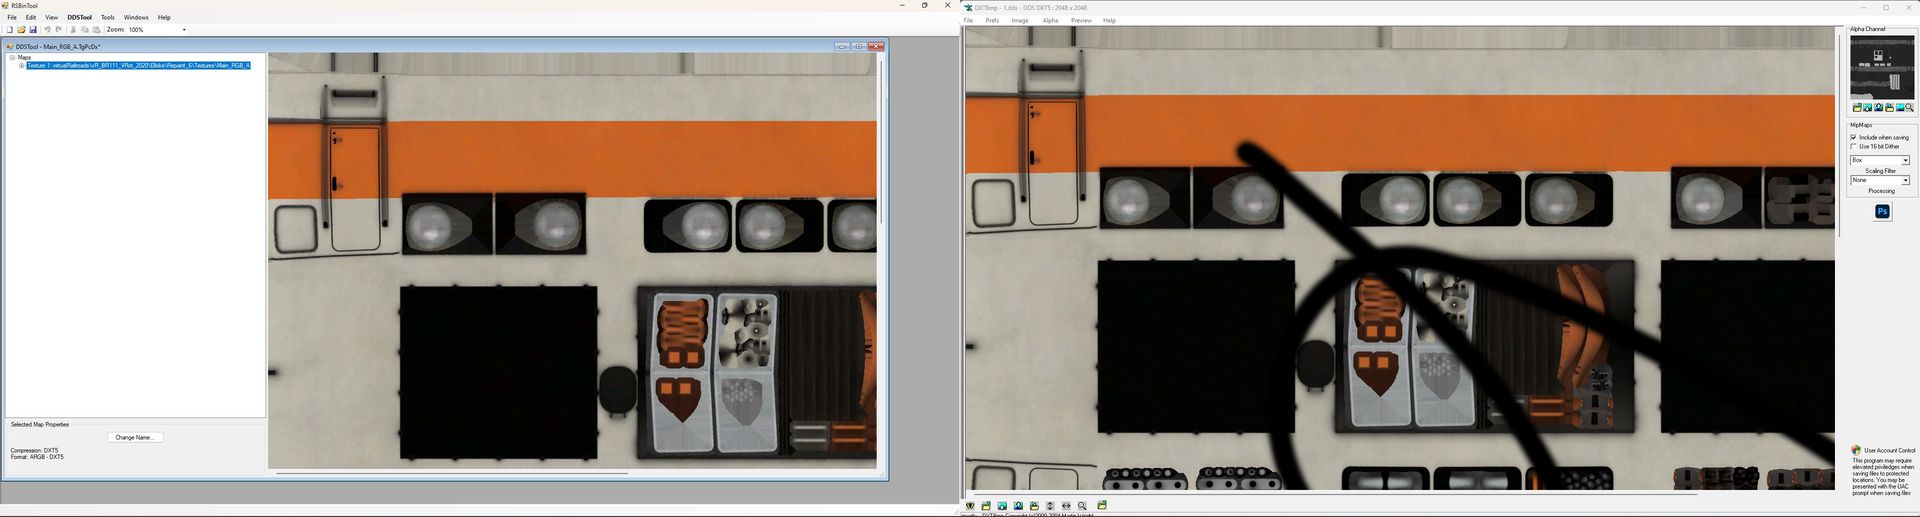Screen dimensions: 1920x517
Task: Open File menu in RSBinTool
Action: [x=12, y=17]
